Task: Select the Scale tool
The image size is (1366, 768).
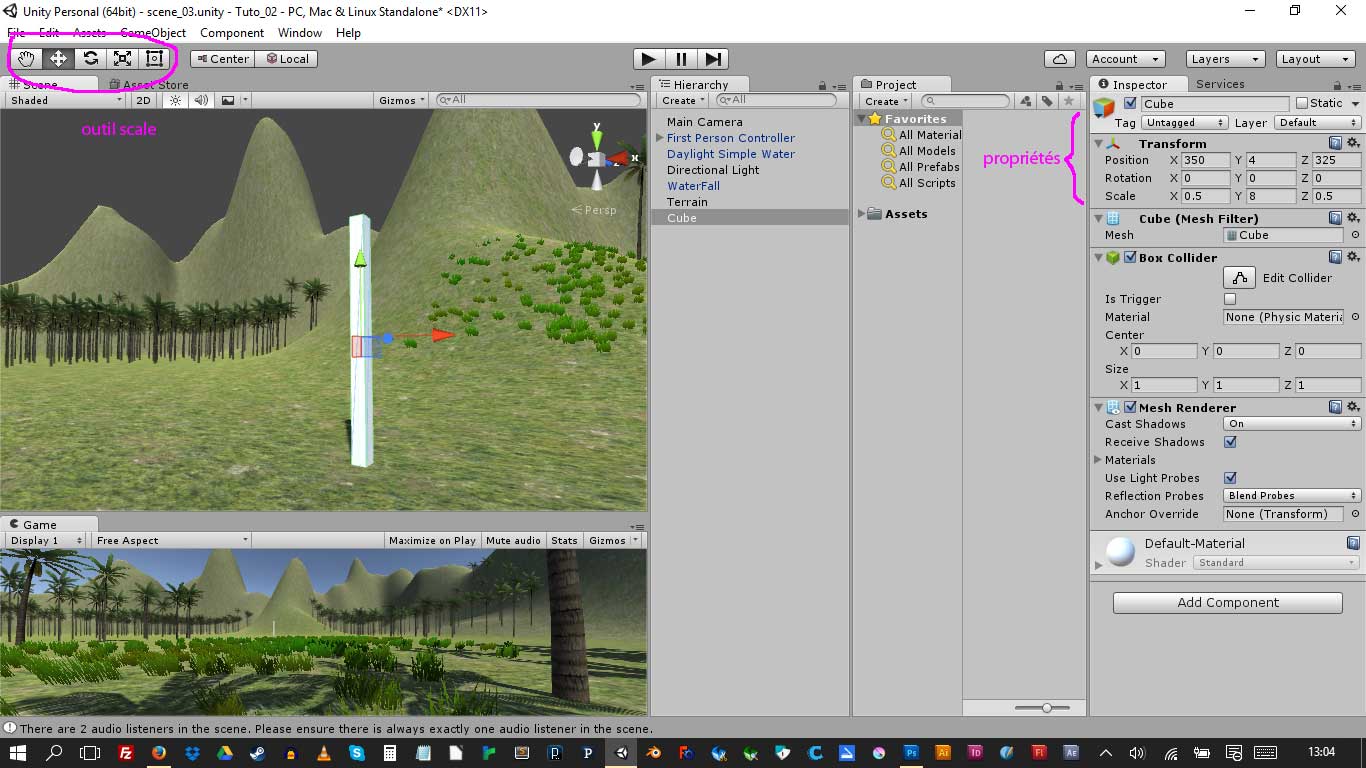Action: pyautogui.click(x=123, y=59)
